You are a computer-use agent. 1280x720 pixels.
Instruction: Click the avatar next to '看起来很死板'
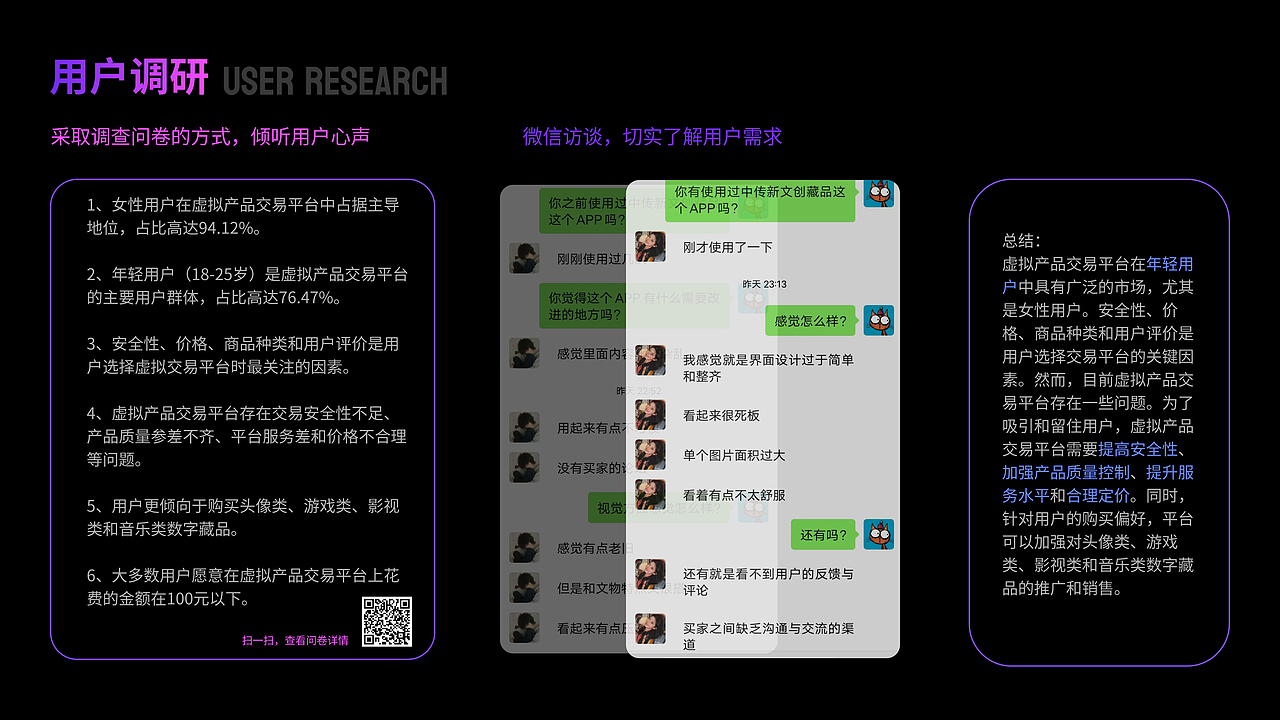click(x=651, y=414)
